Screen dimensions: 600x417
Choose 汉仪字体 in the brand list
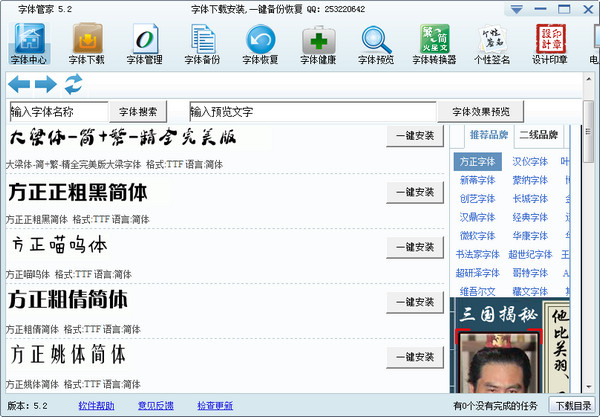click(530, 161)
